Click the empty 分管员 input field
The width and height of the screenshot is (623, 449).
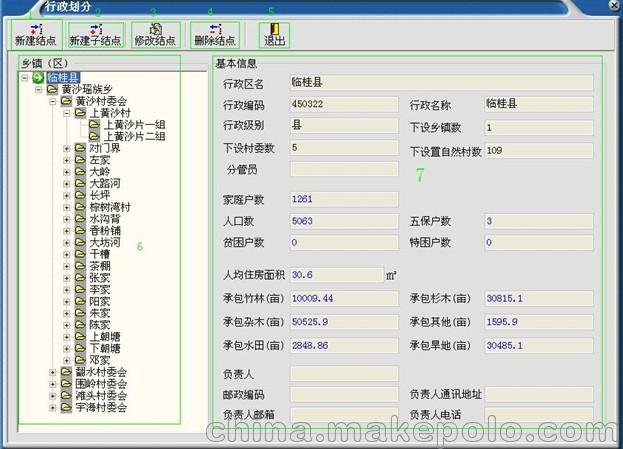point(344,169)
